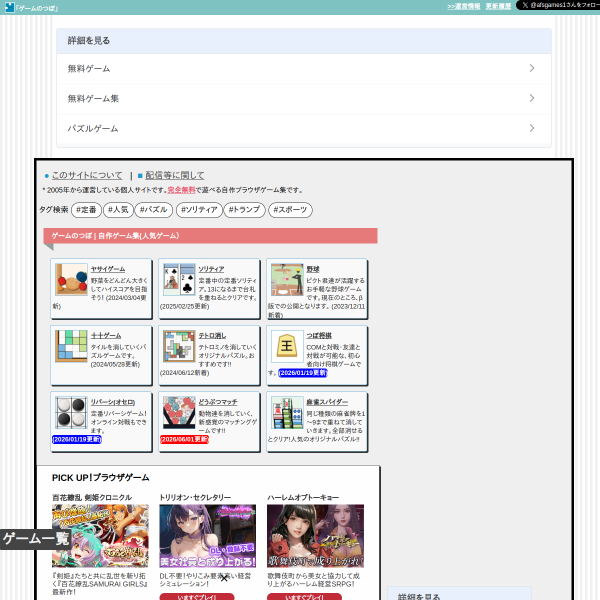Open the どうぶつマッチ title link
Image resolution: width=600 pixels, height=600 pixels.
click(218, 402)
